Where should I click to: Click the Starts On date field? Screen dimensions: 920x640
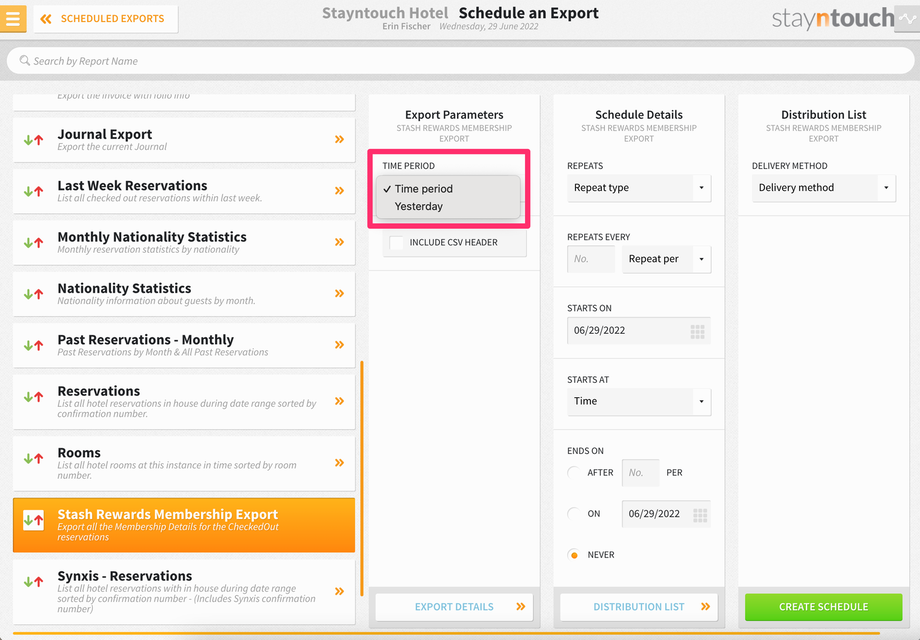[x=639, y=330]
